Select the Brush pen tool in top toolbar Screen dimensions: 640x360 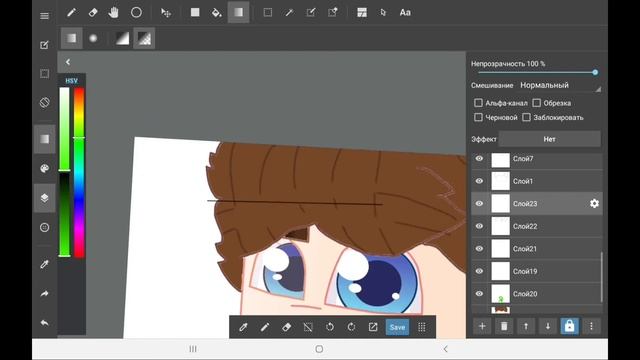pyautogui.click(x=71, y=13)
